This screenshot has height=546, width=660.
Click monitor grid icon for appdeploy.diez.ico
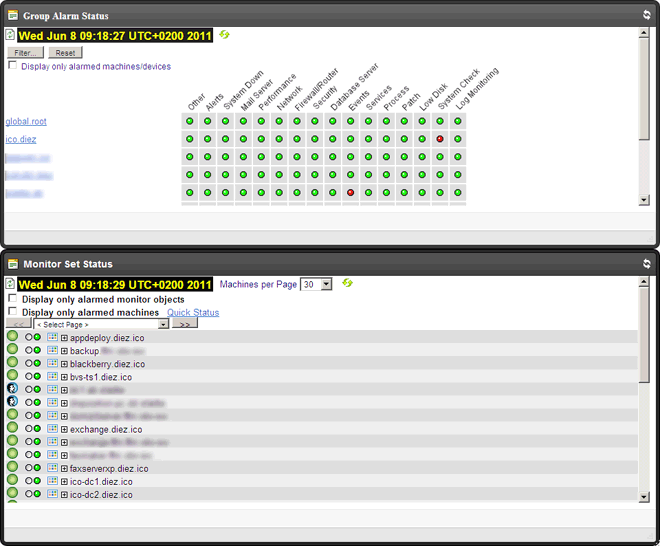click(52, 337)
